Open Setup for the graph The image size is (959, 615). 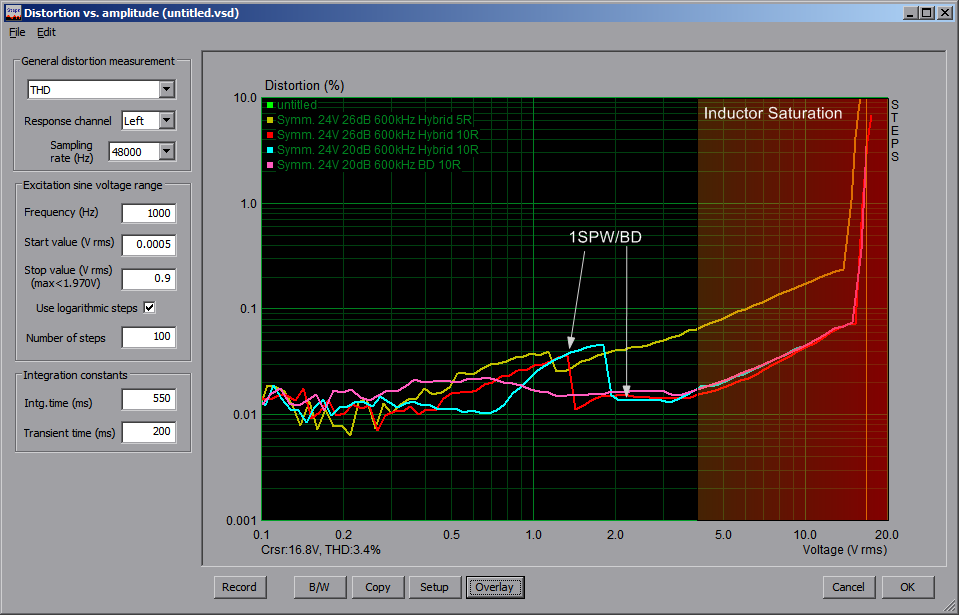coord(434,587)
